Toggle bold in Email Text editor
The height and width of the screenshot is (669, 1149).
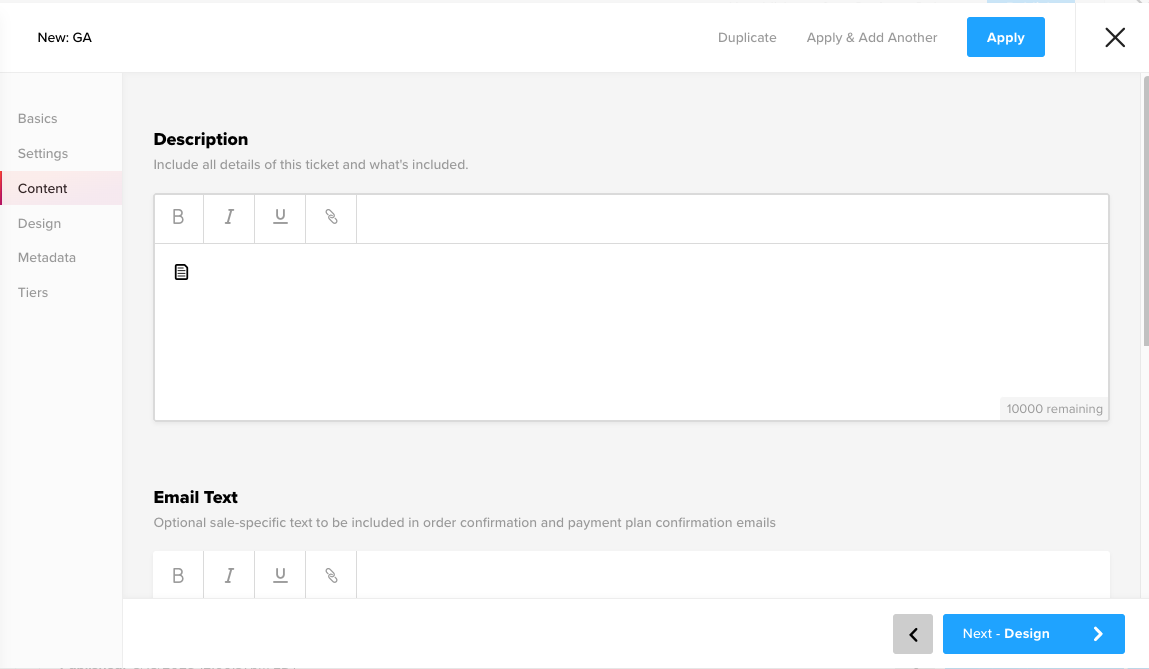pos(178,575)
